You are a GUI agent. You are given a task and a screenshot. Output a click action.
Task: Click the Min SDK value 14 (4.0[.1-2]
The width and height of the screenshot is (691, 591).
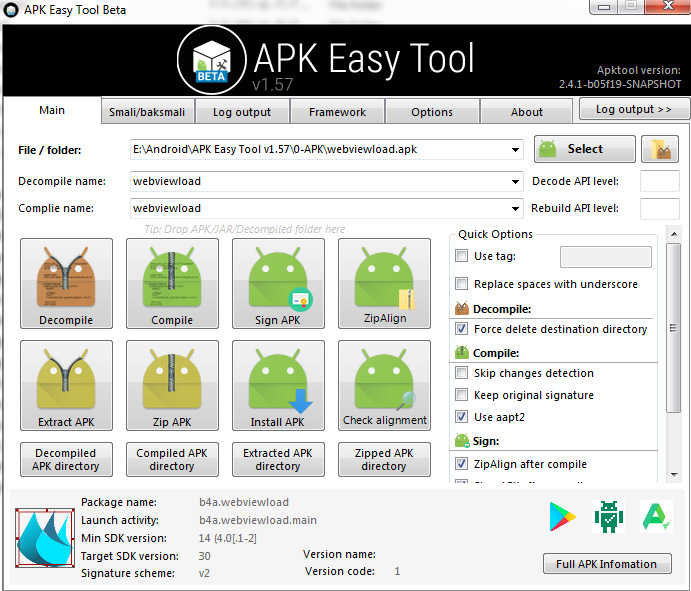pos(227,538)
